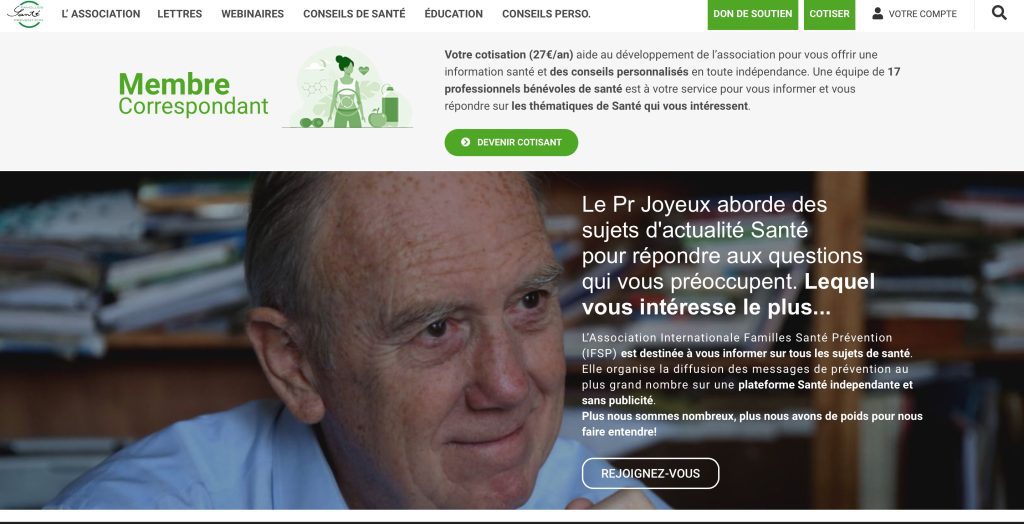Image resolution: width=1024 pixels, height=524 pixels.
Task: Click the Votre cotisation 27€/an text
Action: tap(509, 54)
